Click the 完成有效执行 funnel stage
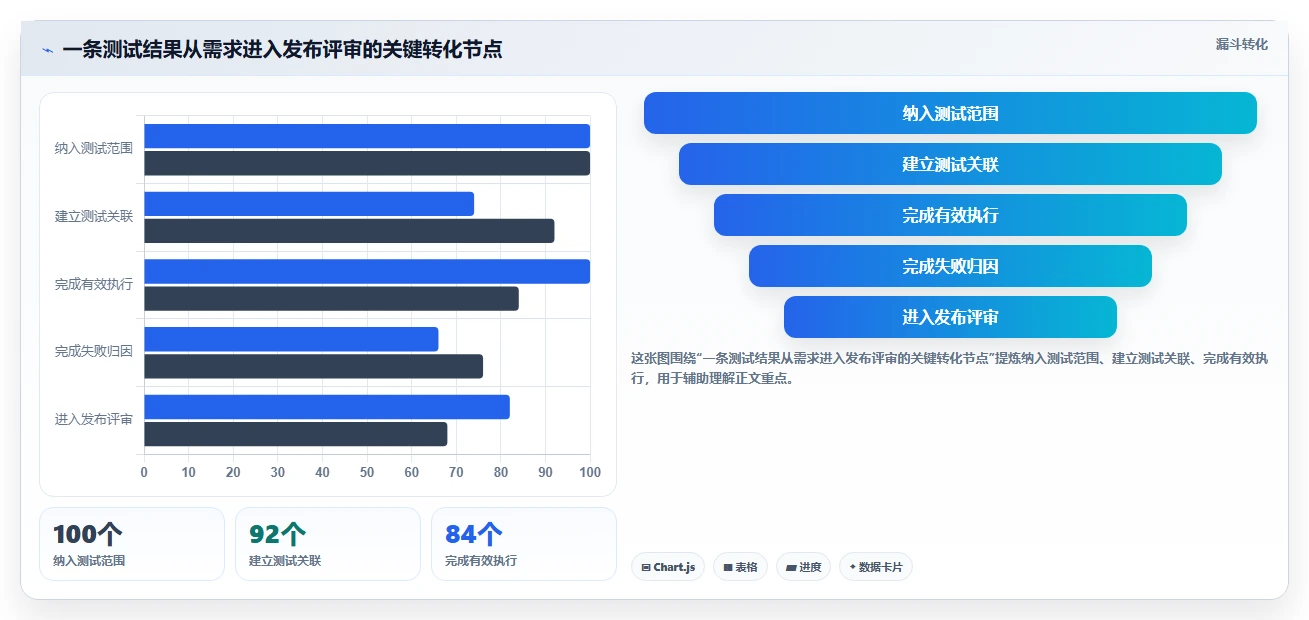1309x620 pixels. click(950, 215)
